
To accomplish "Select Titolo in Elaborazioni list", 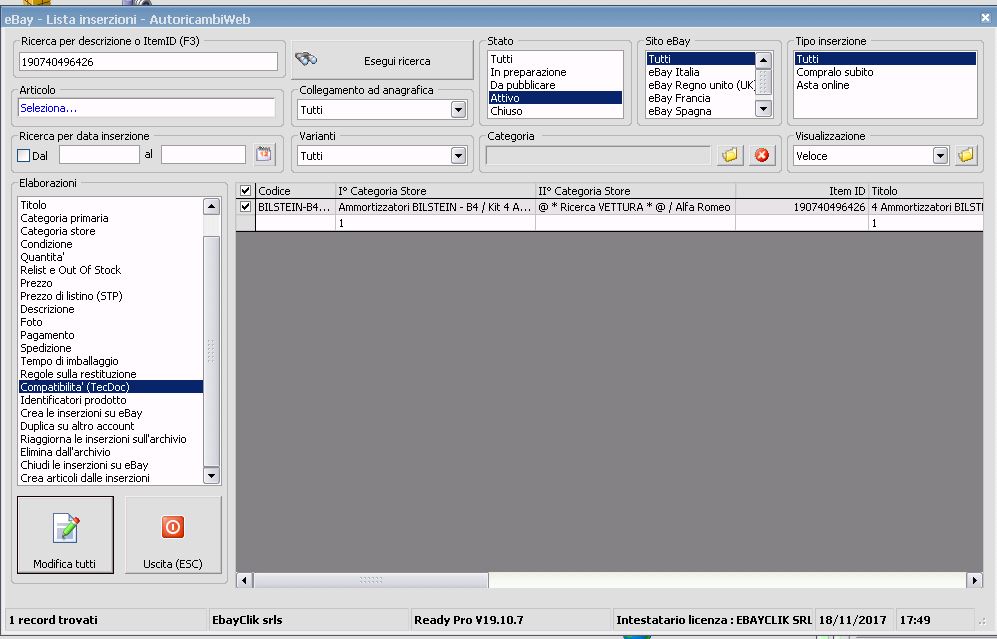I will pyautogui.click(x=111, y=205).
